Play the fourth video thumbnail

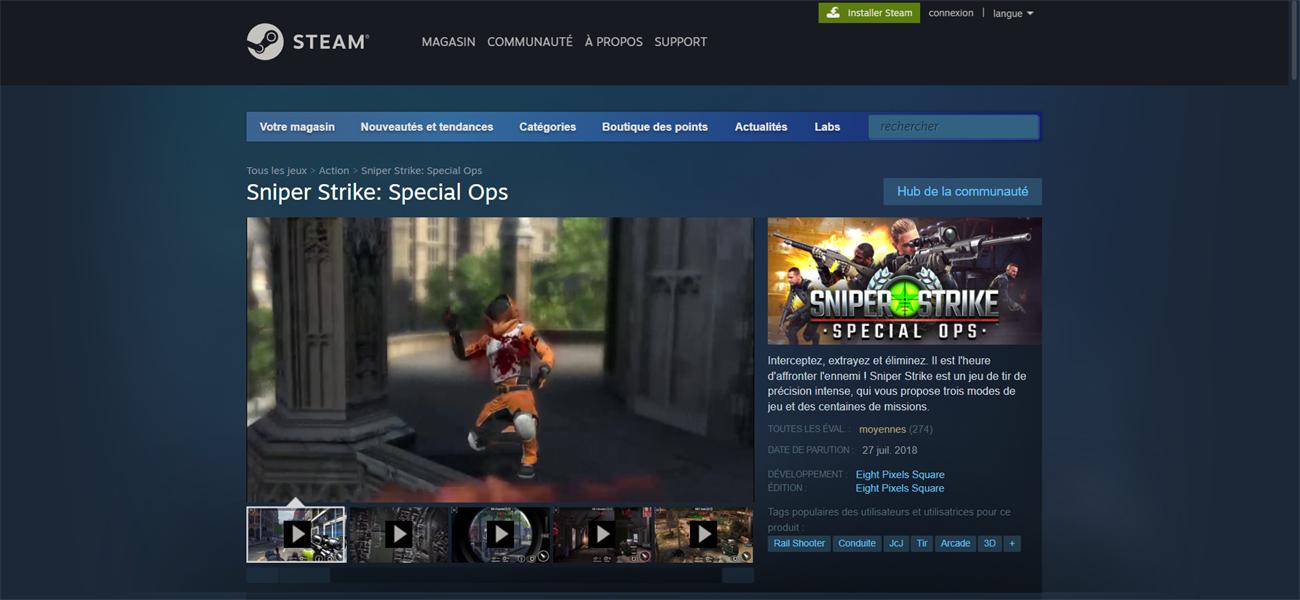click(x=602, y=534)
